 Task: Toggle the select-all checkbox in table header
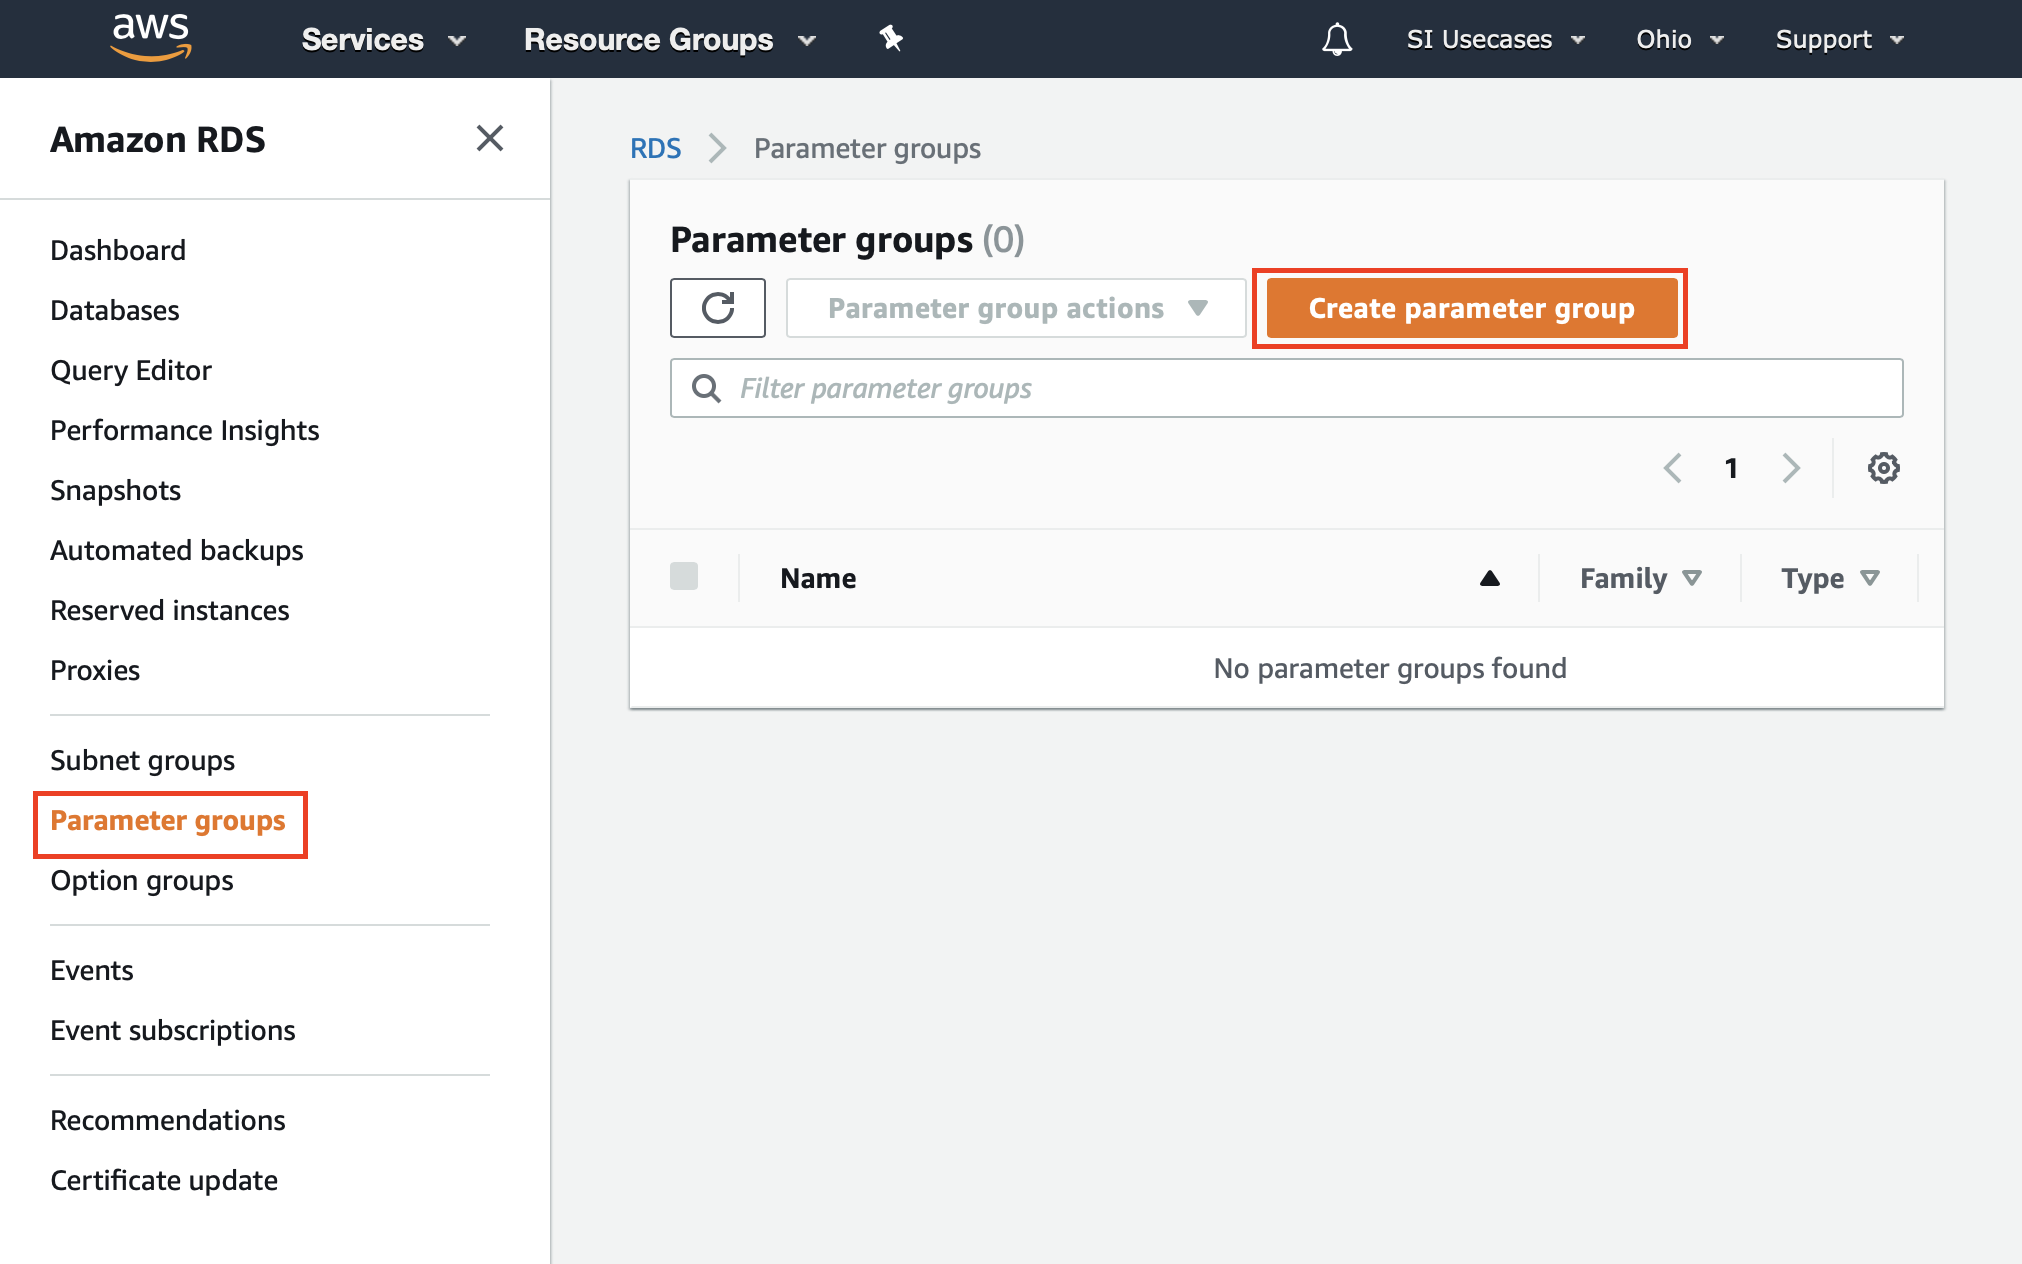coord(684,576)
